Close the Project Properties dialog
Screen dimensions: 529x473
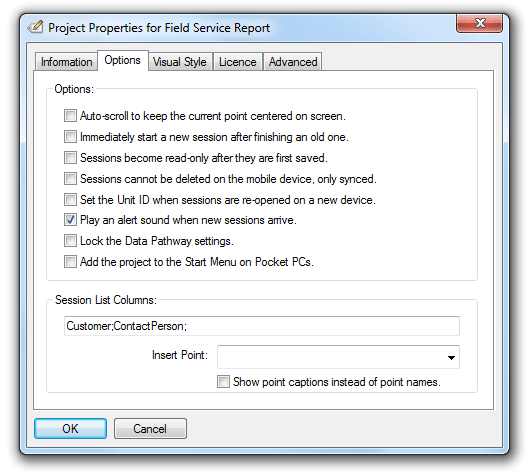click(x=479, y=23)
